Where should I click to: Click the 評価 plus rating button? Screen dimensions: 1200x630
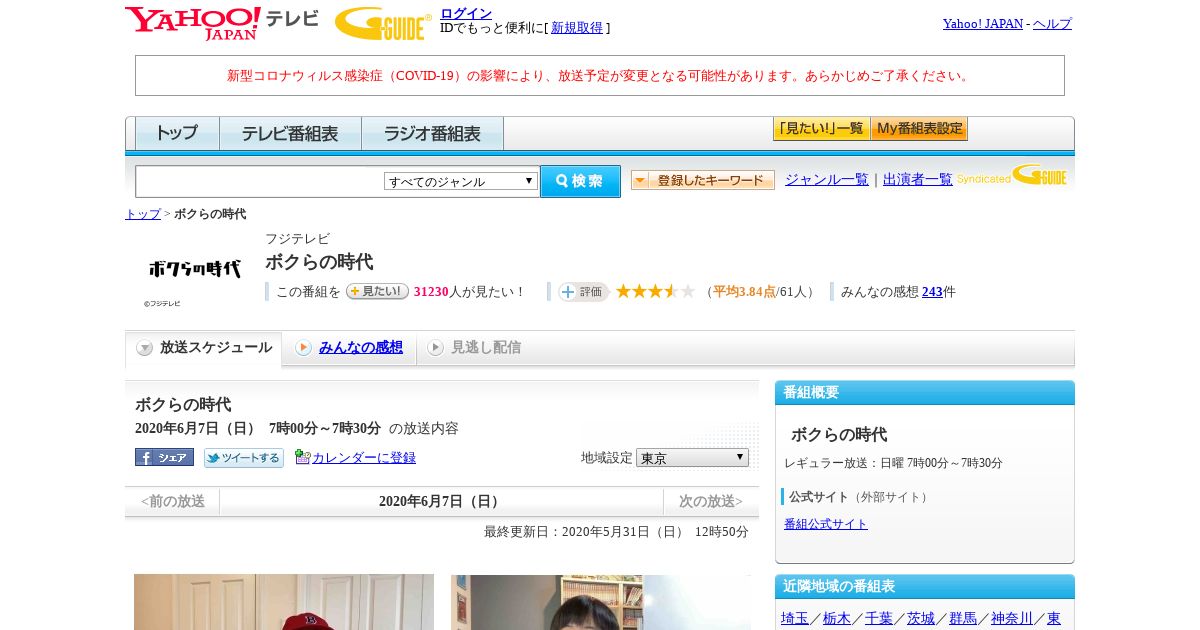point(584,291)
